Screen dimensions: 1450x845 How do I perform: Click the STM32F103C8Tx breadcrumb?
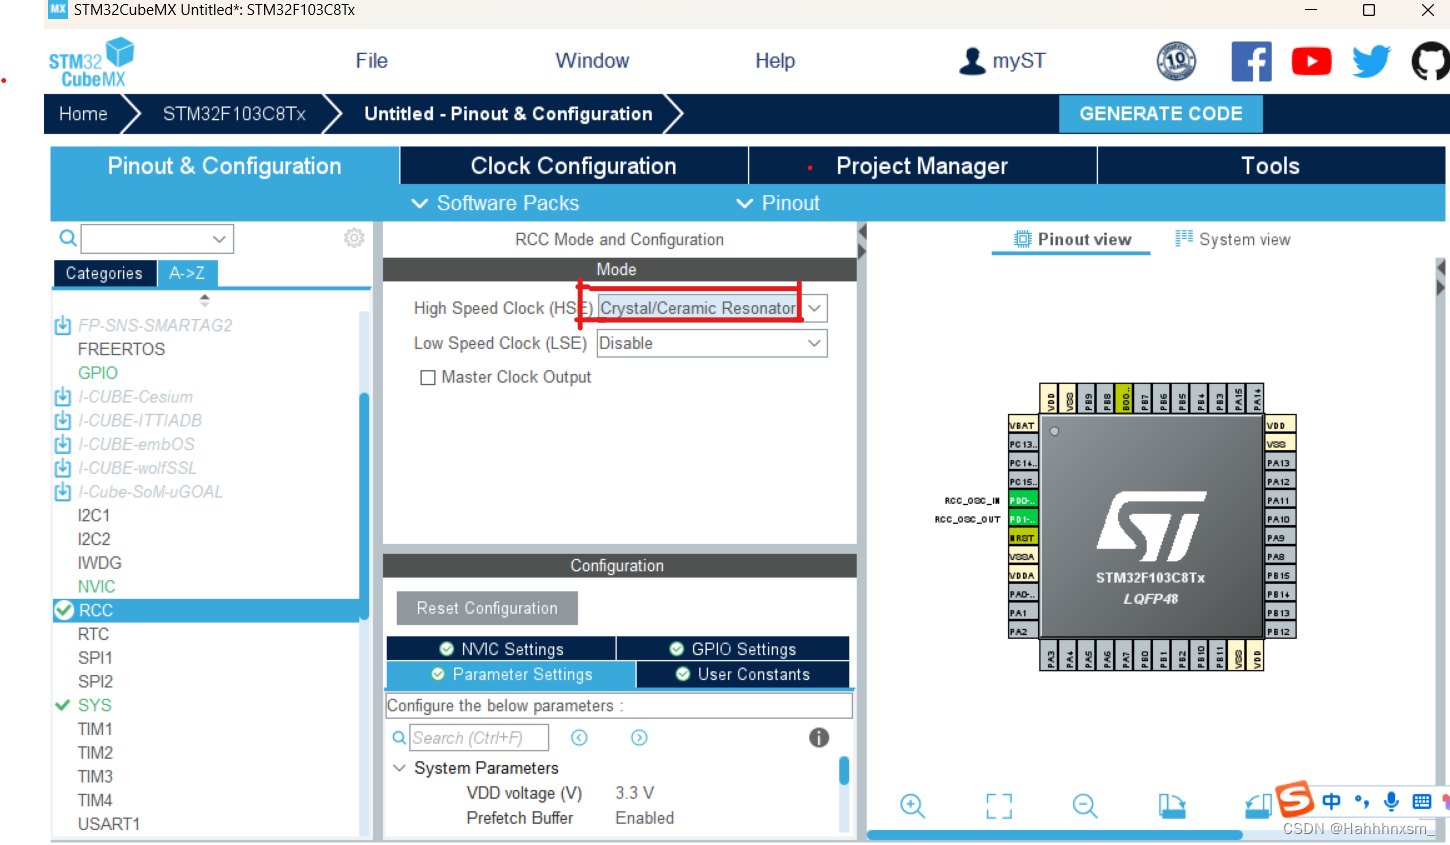[235, 114]
